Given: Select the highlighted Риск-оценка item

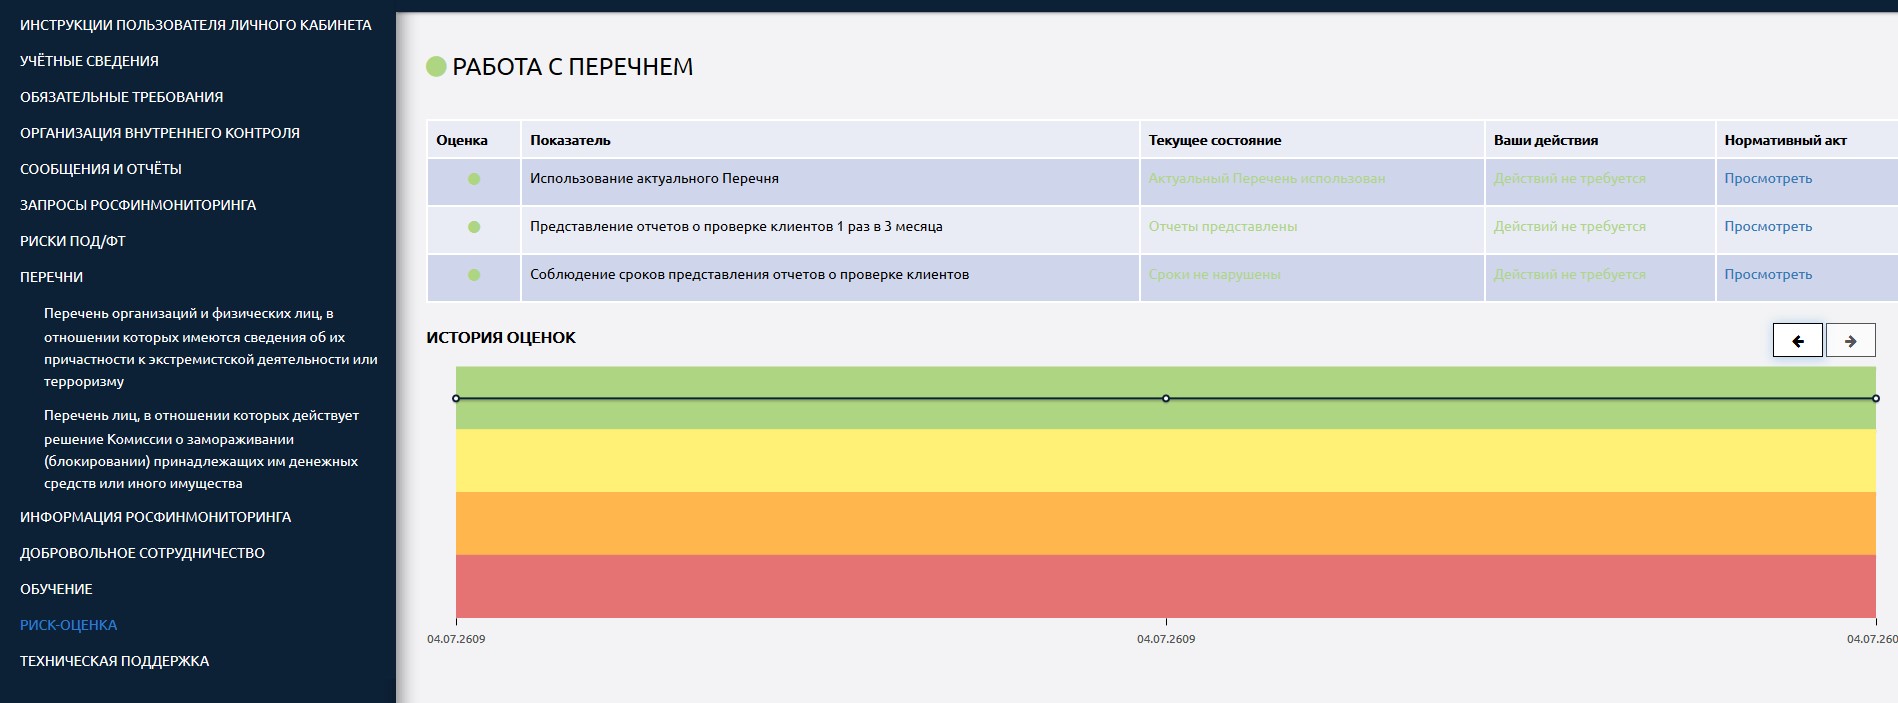Looking at the screenshot, I should point(68,625).
